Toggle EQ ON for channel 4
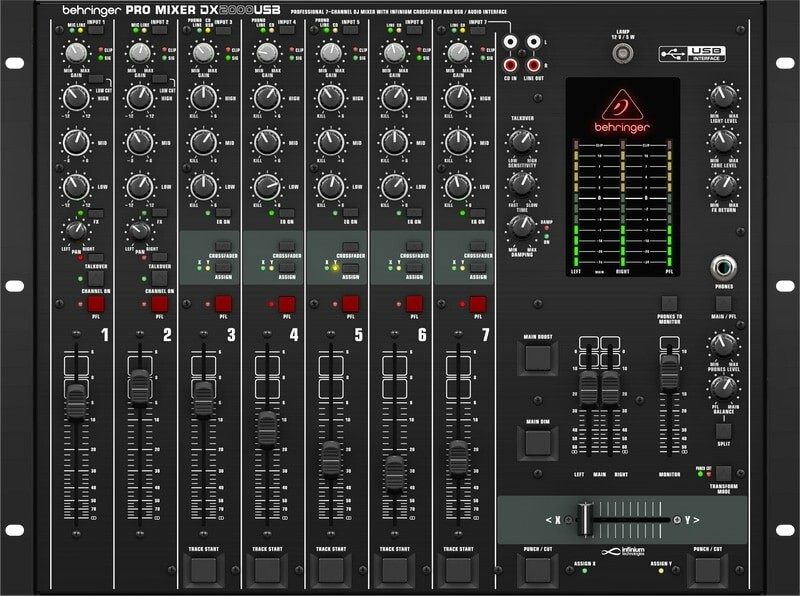The image size is (800, 596). tap(287, 213)
